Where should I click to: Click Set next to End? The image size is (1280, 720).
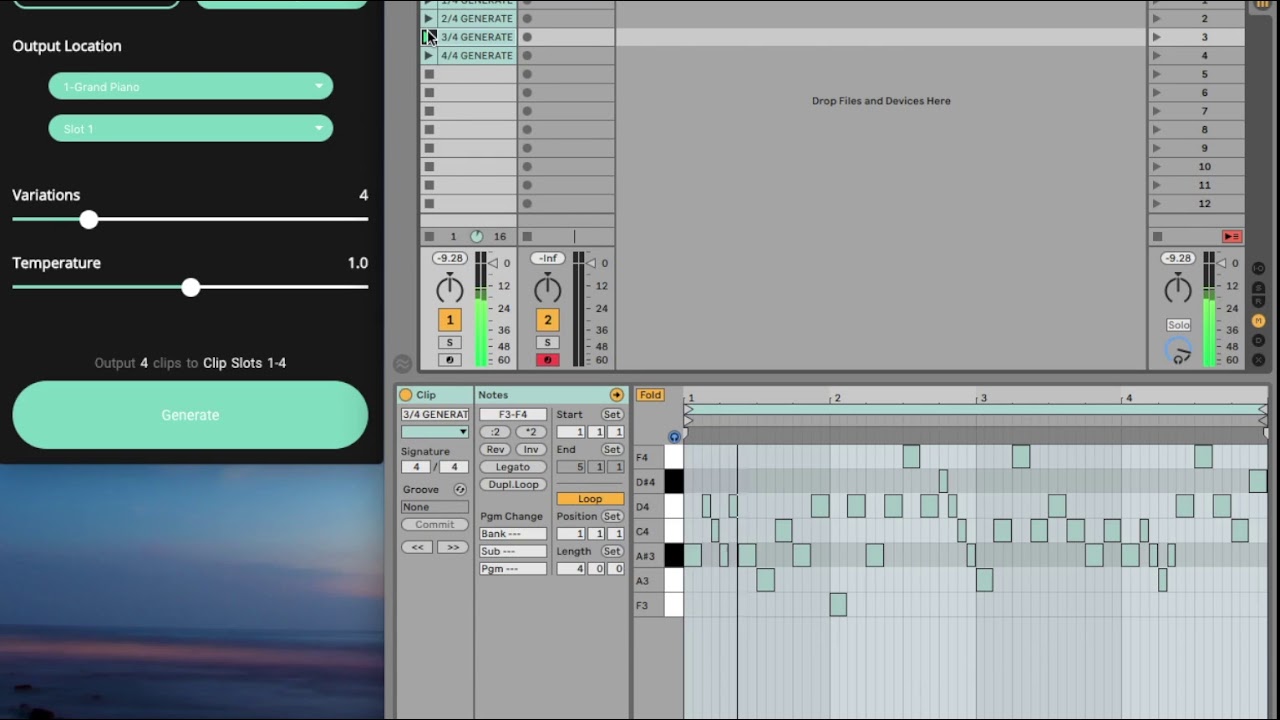click(x=612, y=450)
